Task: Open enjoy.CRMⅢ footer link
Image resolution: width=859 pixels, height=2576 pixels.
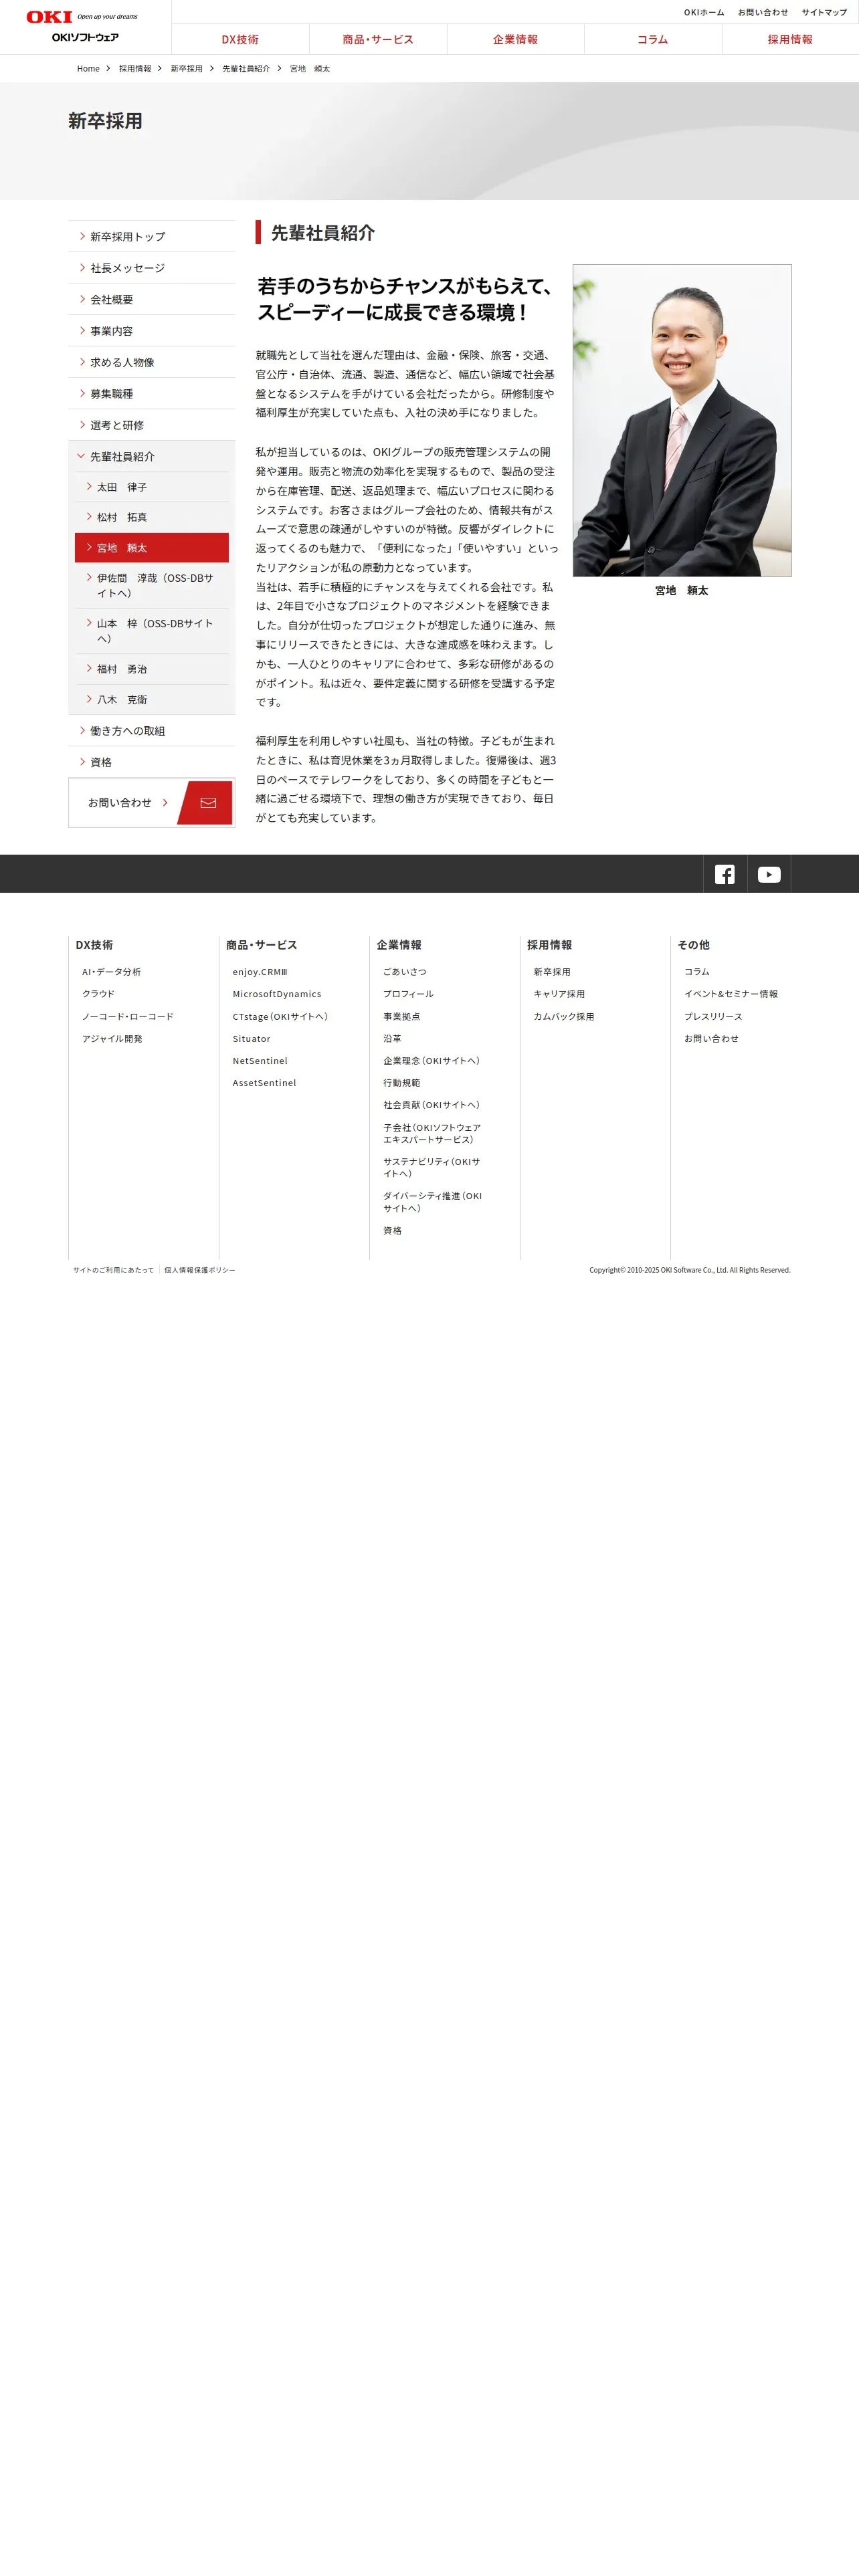Action: (260, 972)
